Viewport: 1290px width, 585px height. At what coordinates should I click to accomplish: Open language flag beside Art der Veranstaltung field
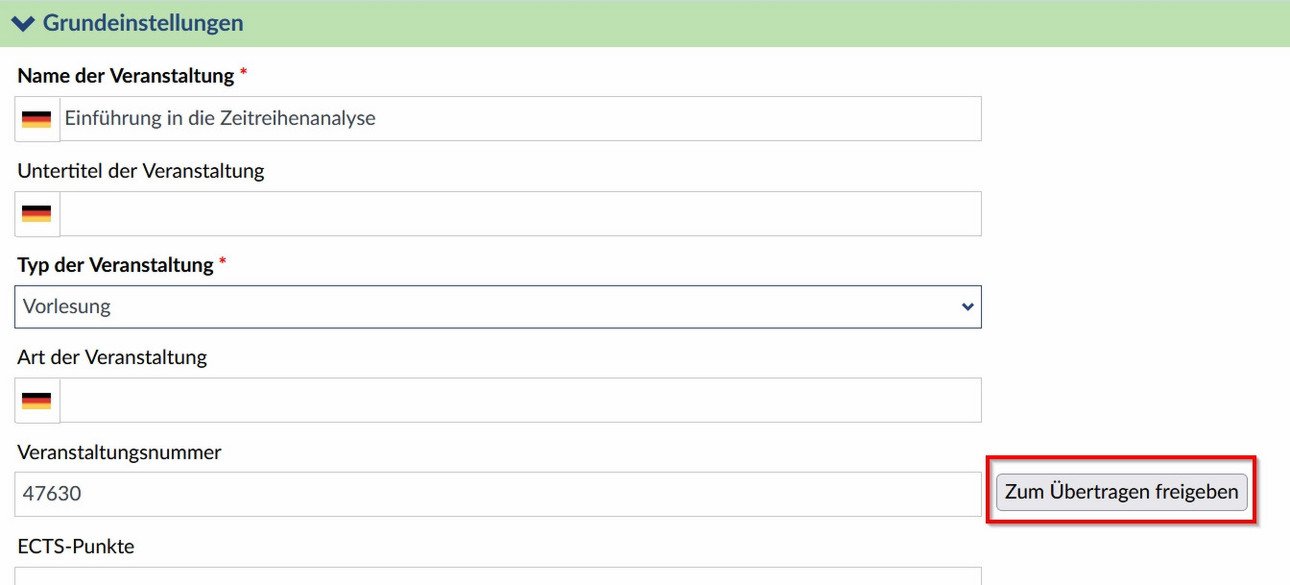[x=37, y=400]
